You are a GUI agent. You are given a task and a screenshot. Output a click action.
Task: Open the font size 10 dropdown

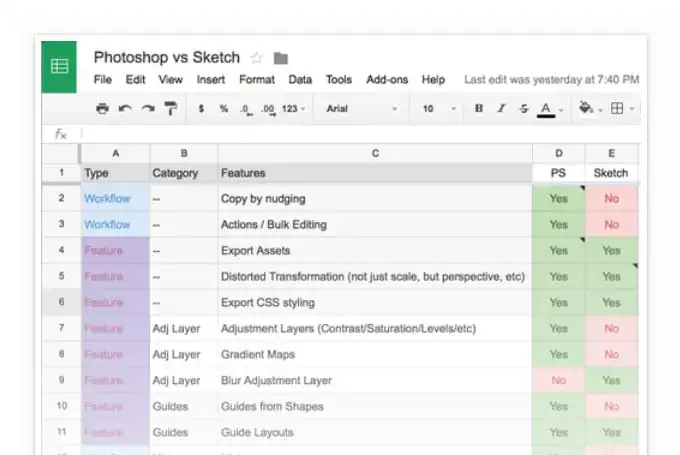click(x=438, y=108)
